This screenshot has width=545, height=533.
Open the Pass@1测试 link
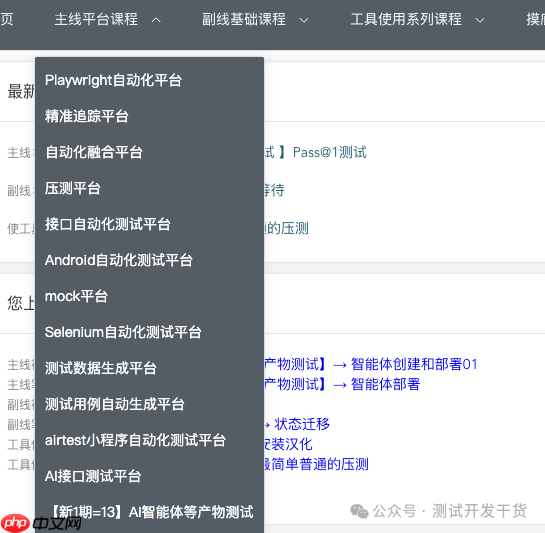pos(330,152)
